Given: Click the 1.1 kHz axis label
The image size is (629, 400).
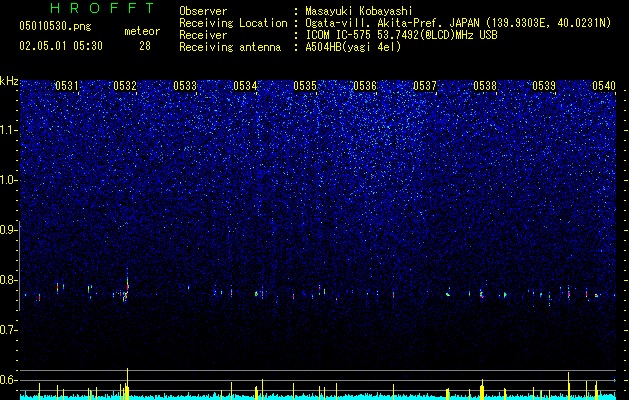Looking at the screenshot, I should point(8,130).
